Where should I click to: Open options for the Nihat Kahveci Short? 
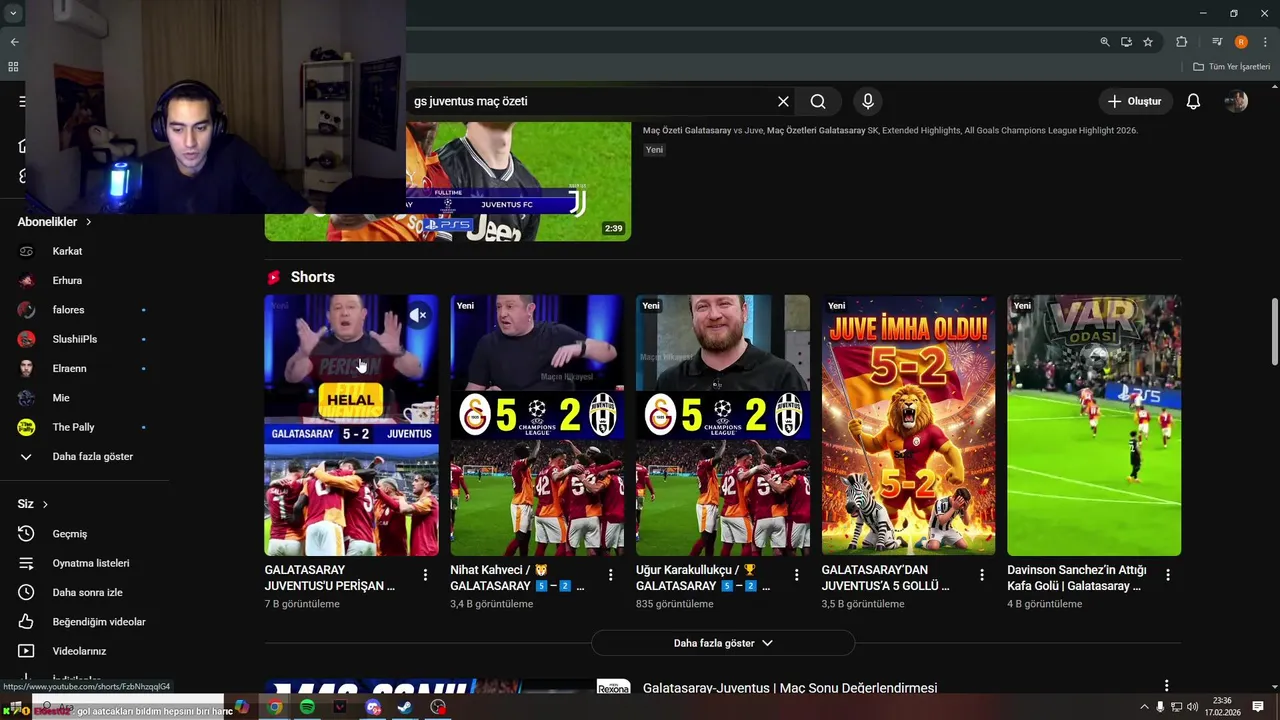610,575
